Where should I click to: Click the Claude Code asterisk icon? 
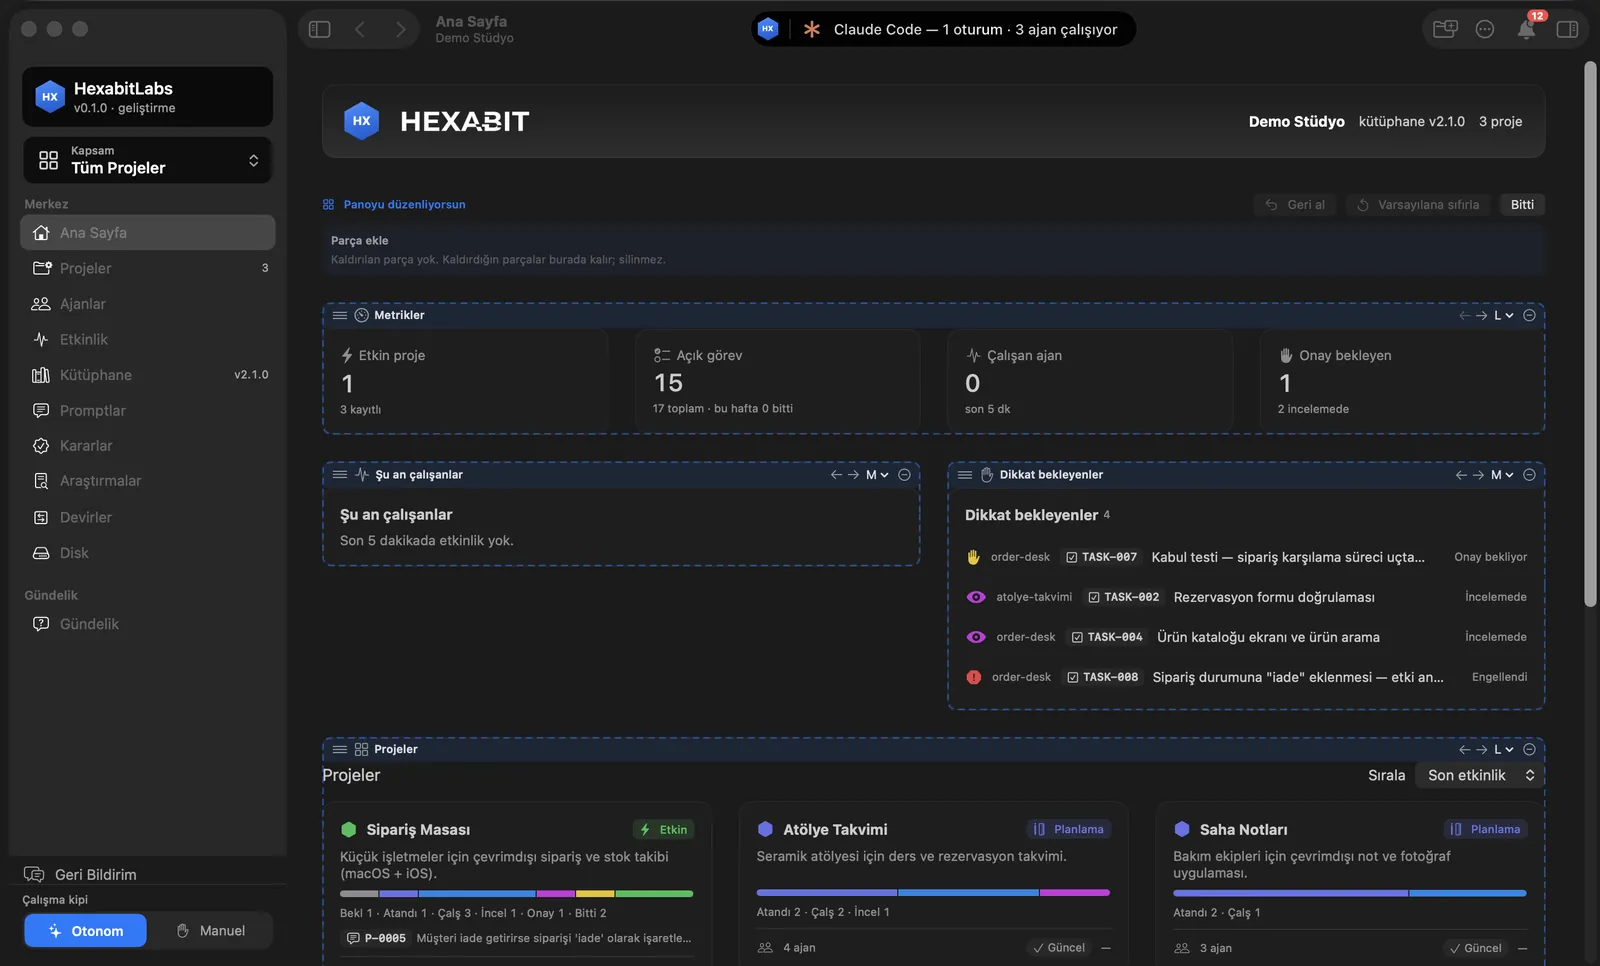pos(812,29)
